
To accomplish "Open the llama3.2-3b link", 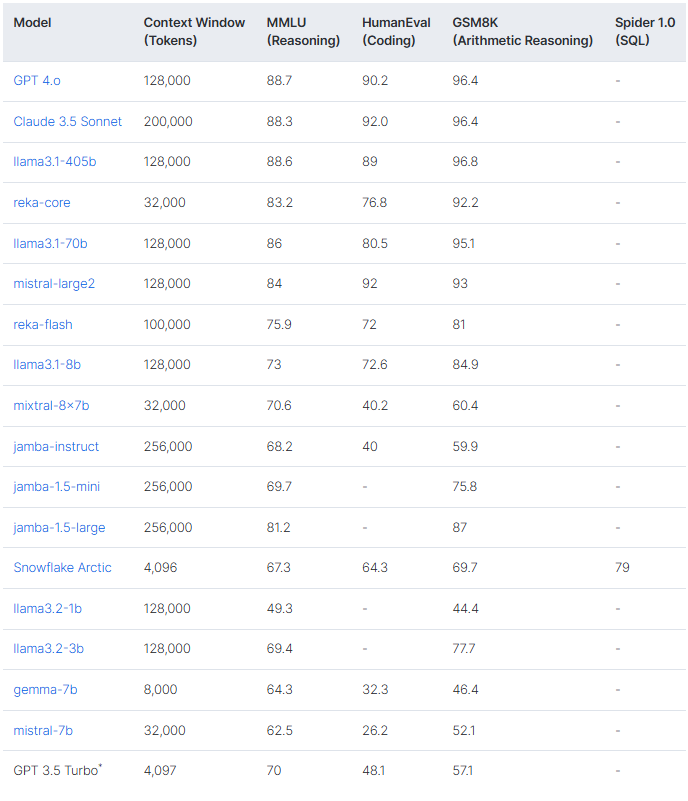I will pyautogui.click(x=48, y=648).
